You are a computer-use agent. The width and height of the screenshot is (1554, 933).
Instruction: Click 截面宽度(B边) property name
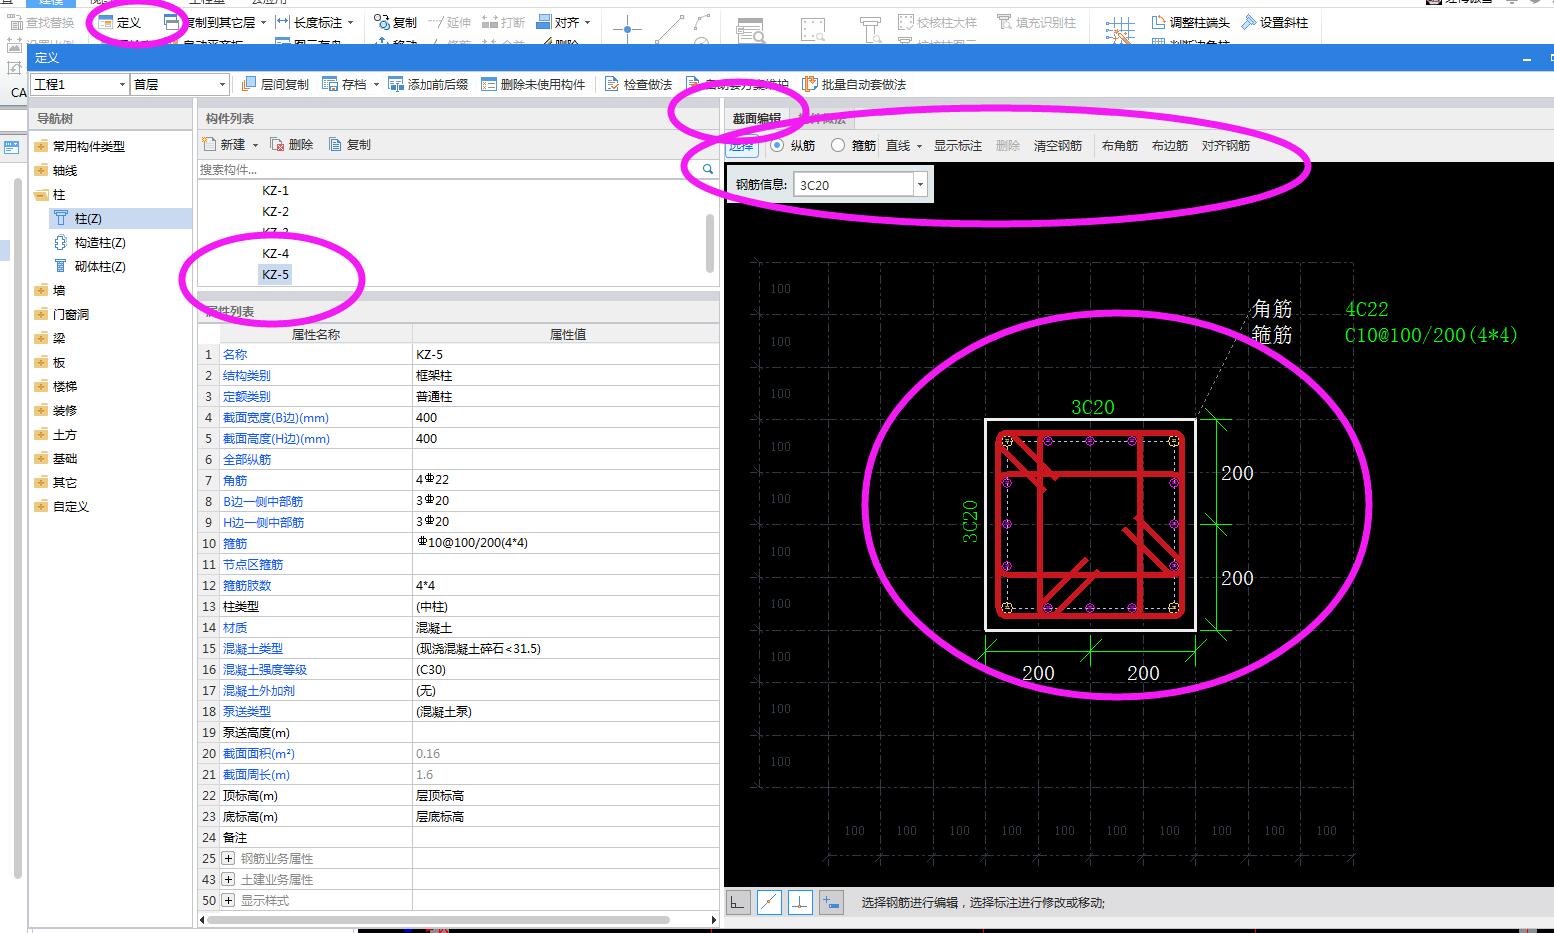[x=275, y=418]
